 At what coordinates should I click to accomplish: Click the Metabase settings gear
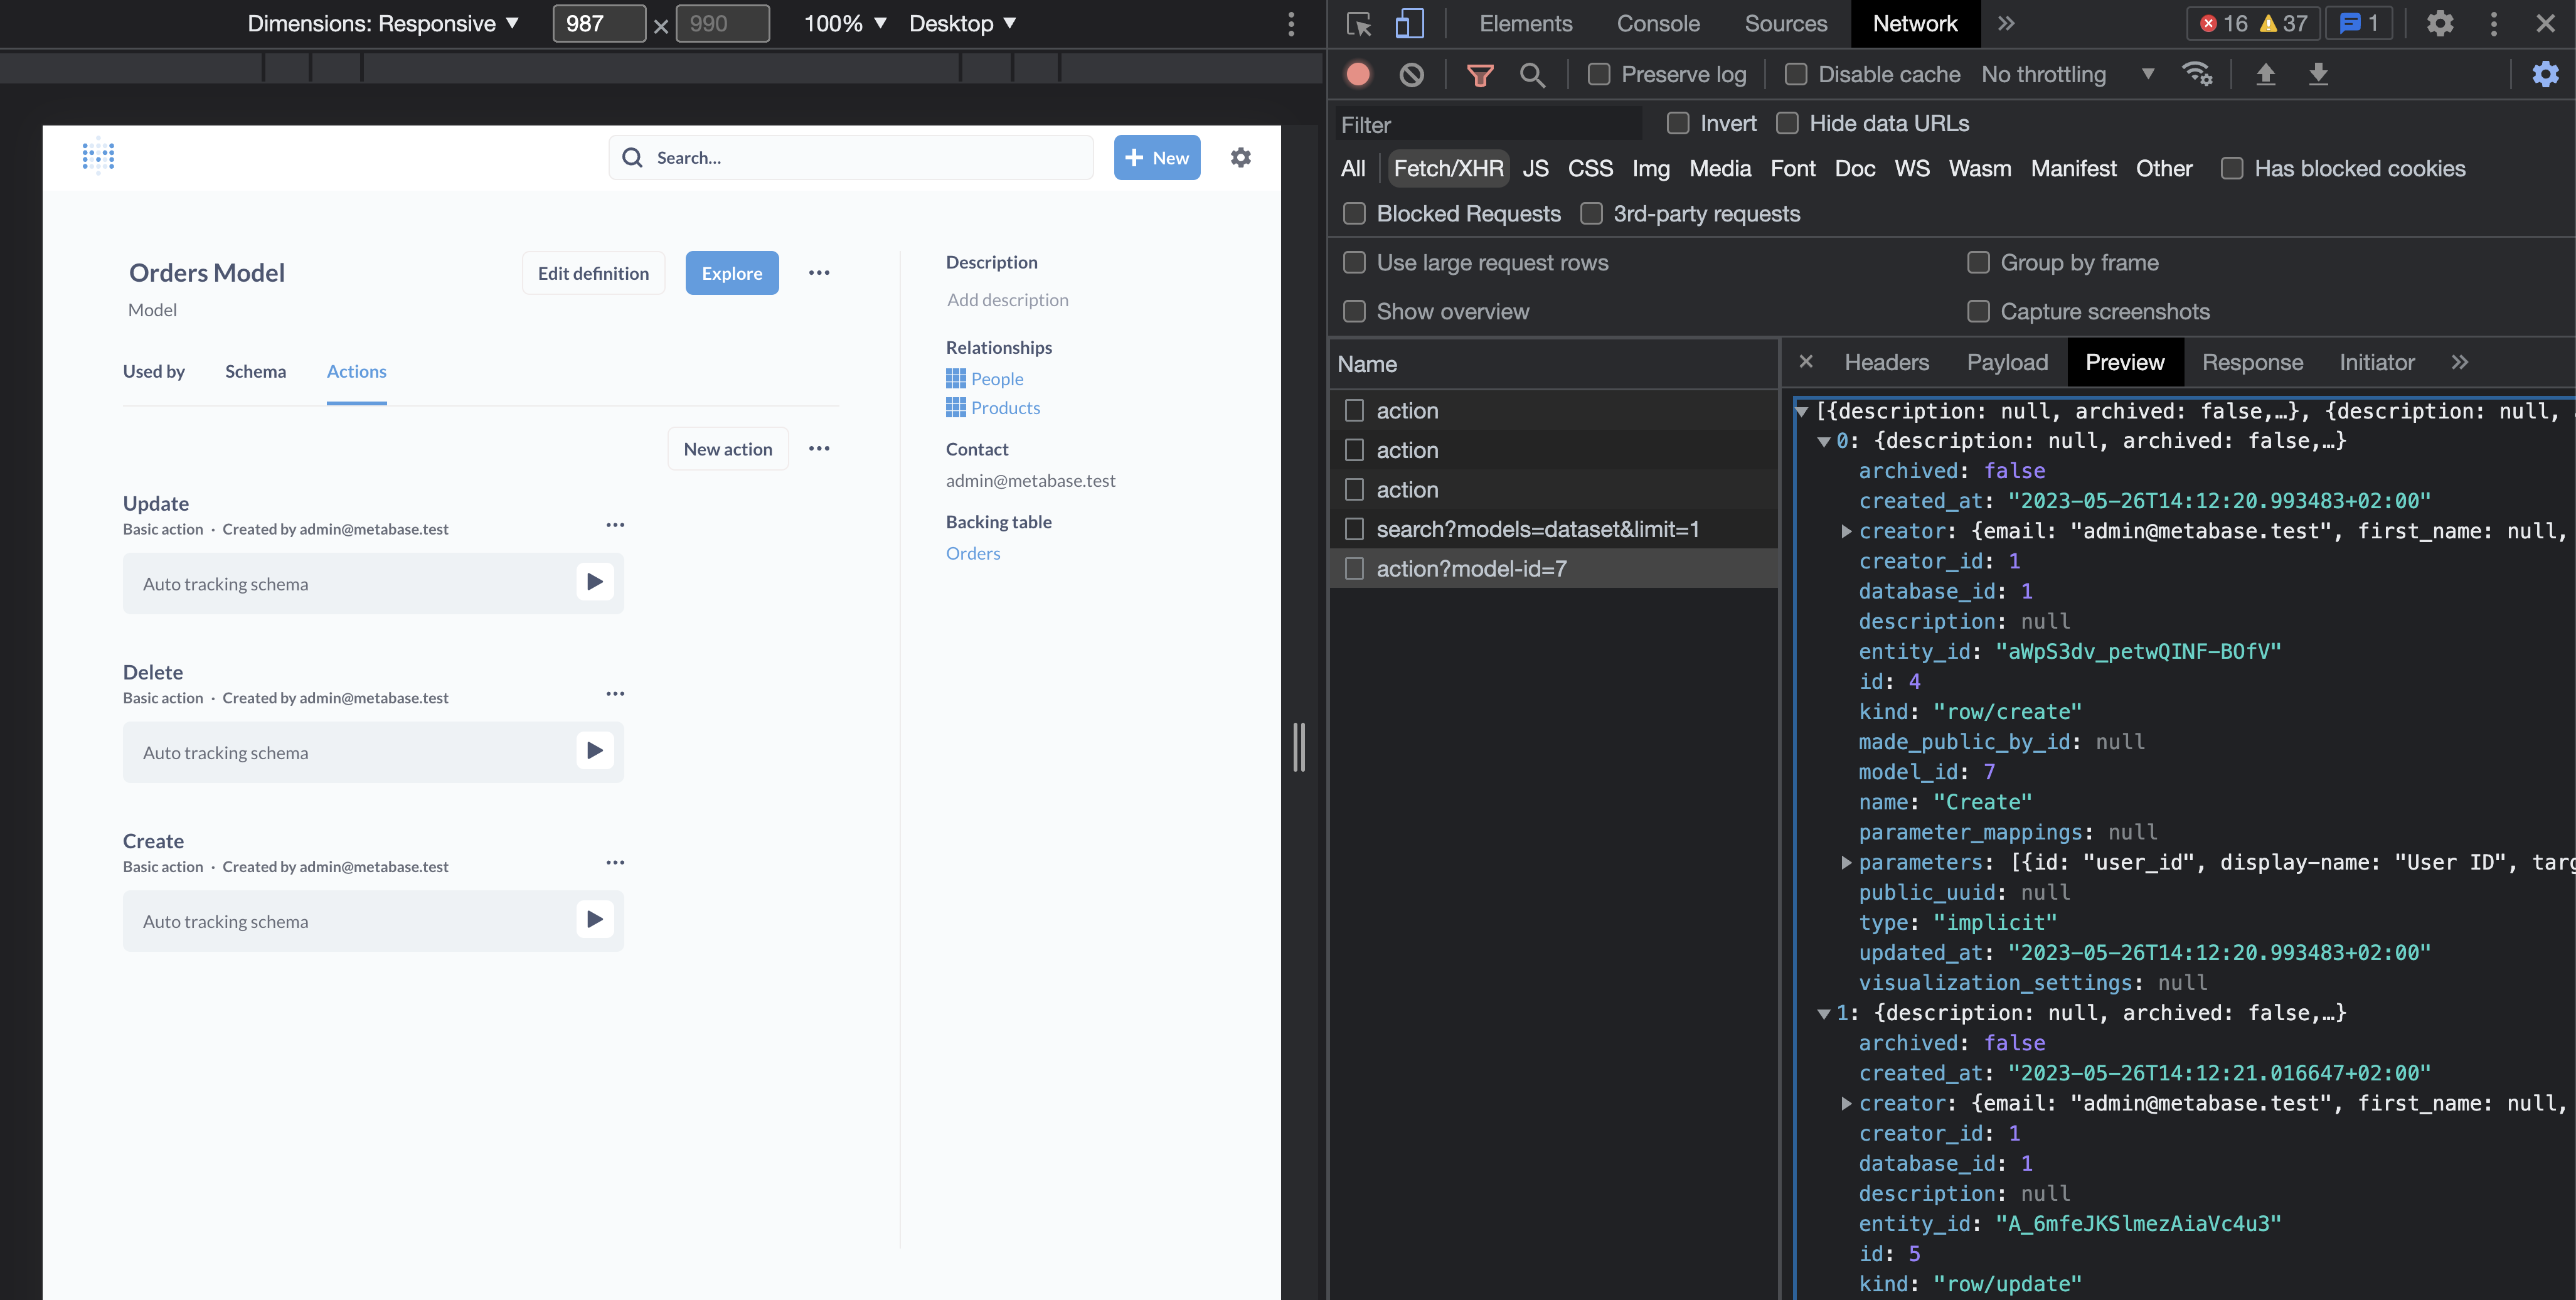[1240, 157]
